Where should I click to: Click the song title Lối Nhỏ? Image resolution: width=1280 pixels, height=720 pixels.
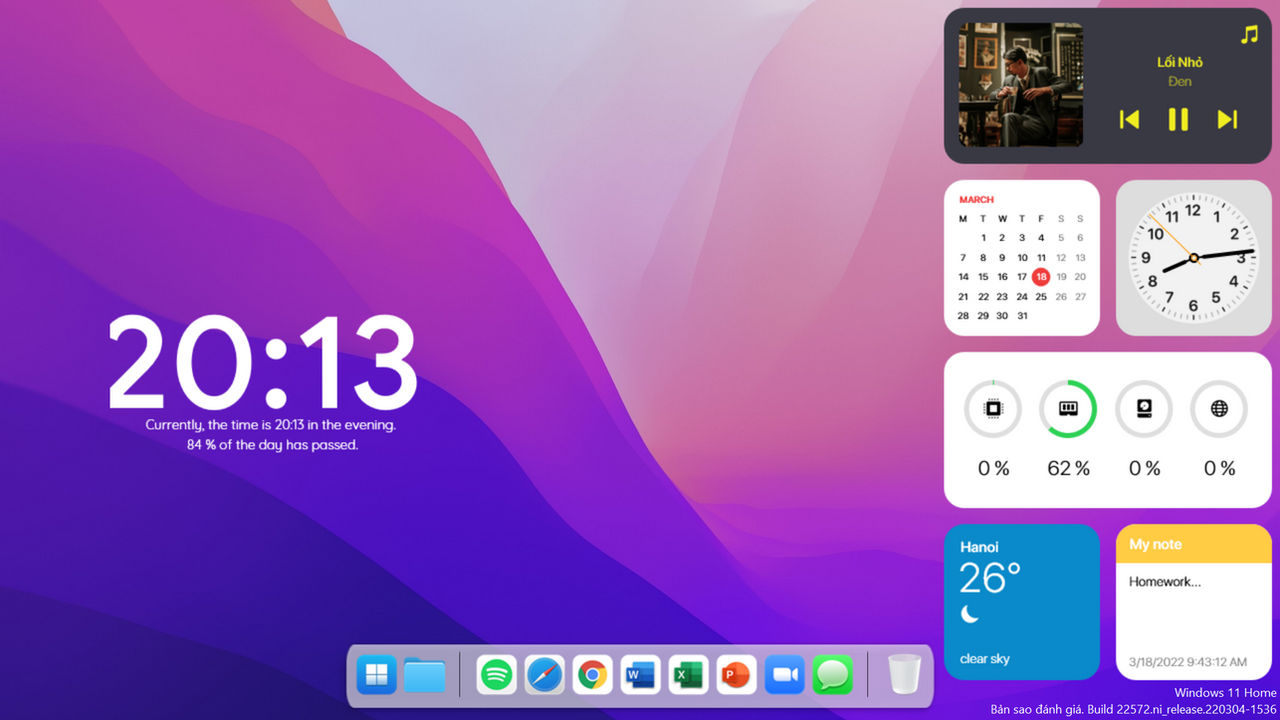pyautogui.click(x=1180, y=62)
